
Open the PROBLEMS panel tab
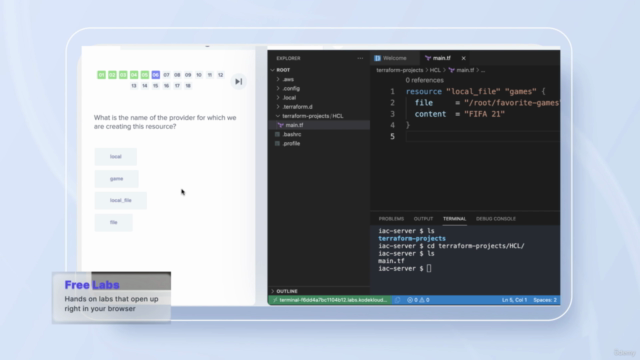[391, 219]
